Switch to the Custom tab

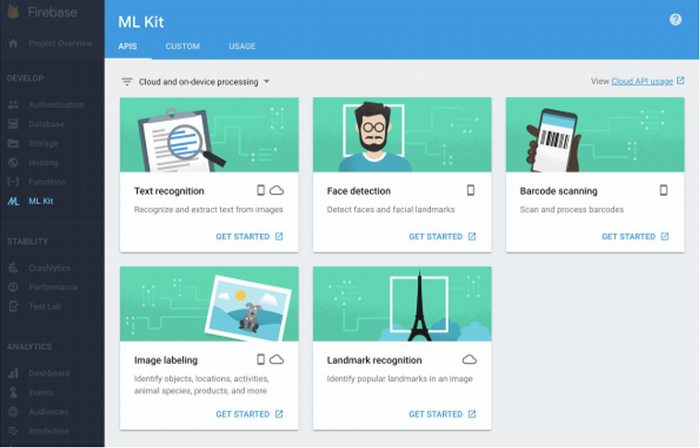point(182,47)
